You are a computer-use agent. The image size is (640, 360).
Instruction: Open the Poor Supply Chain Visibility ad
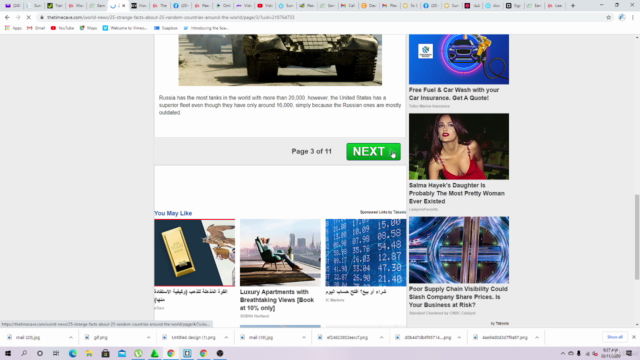click(458, 297)
